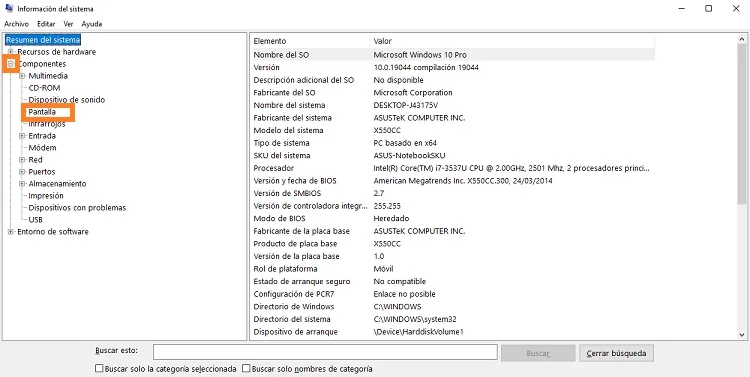The width and height of the screenshot is (750, 377).
Task: Click the Elemento column header
Action: coord(310,41)
